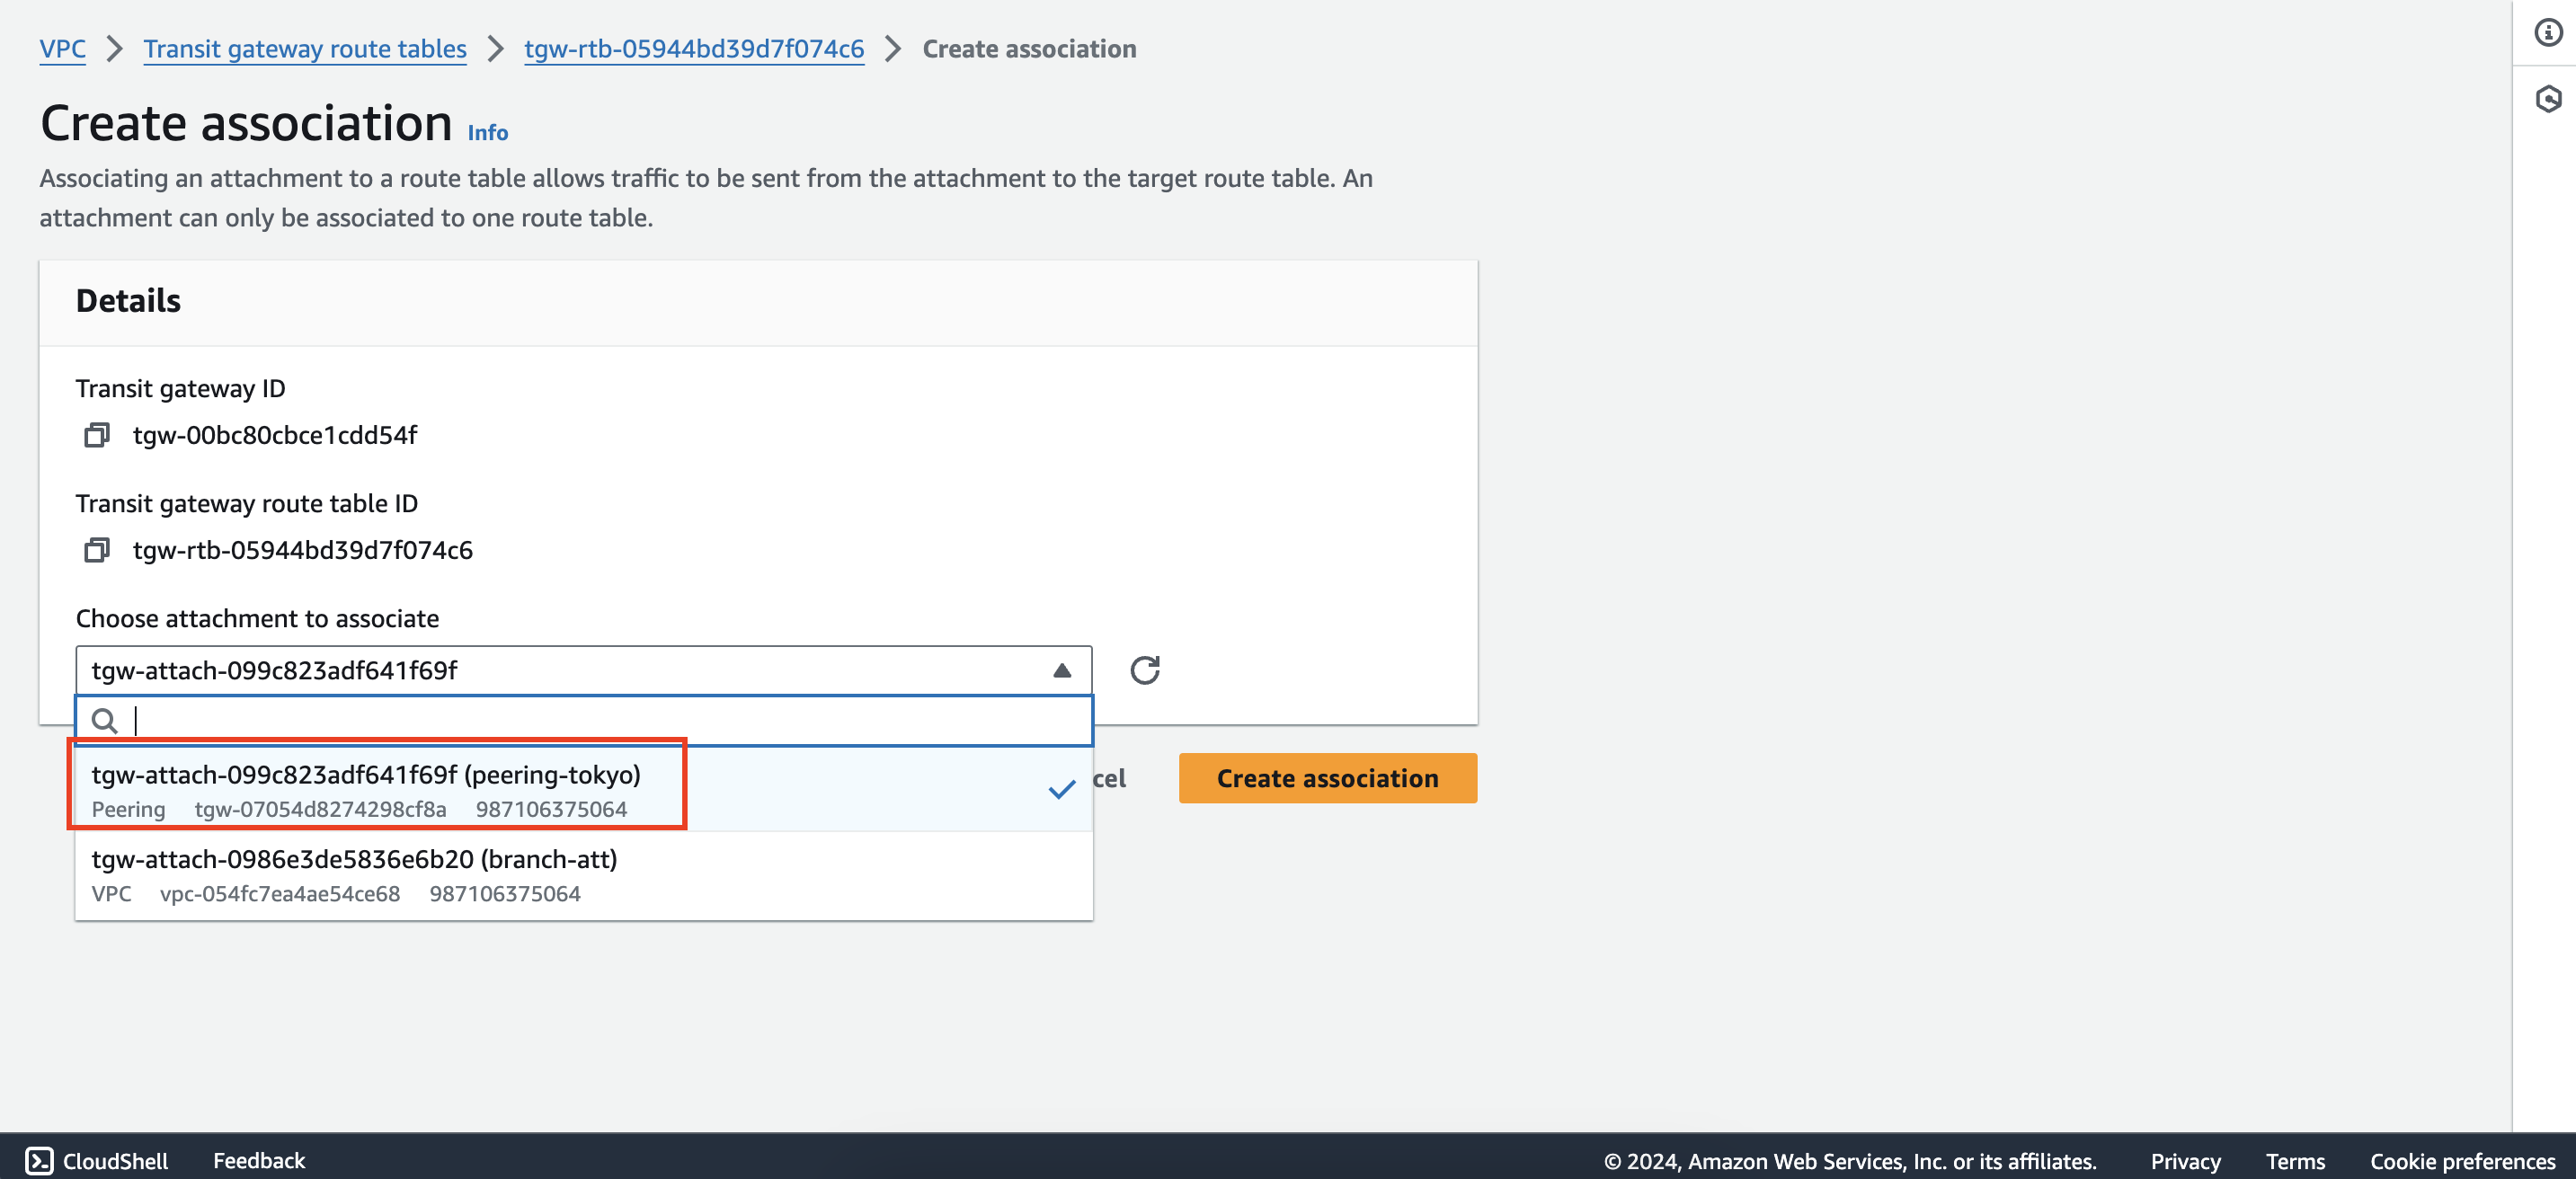Click the refresh icon next to attachment dropdown
This screenshot has height=1179, width=2576.
(x=1147, y=670)
